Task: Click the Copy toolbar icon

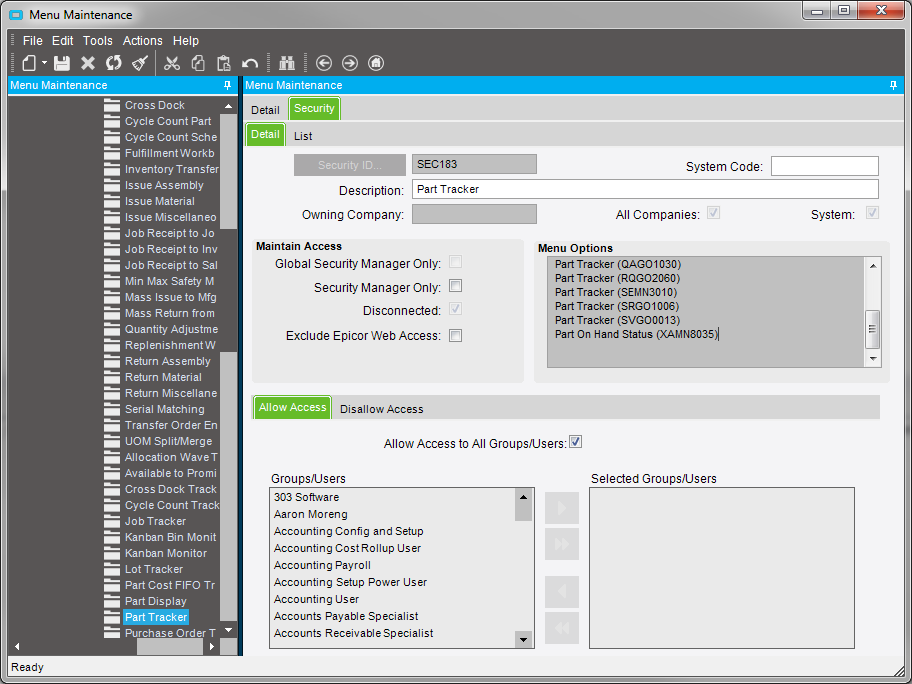Action: (x=198, y=63)
